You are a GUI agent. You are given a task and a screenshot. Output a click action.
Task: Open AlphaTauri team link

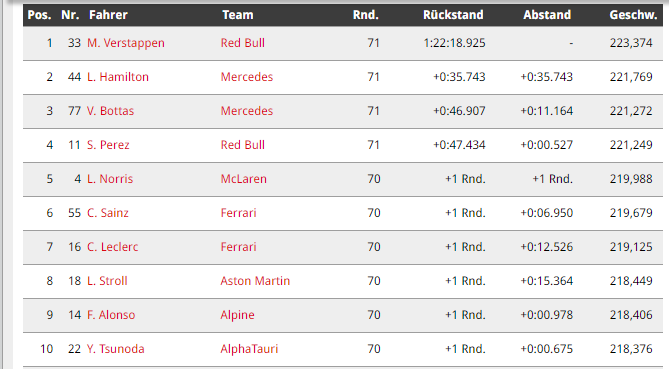click(x=249, y=349)
